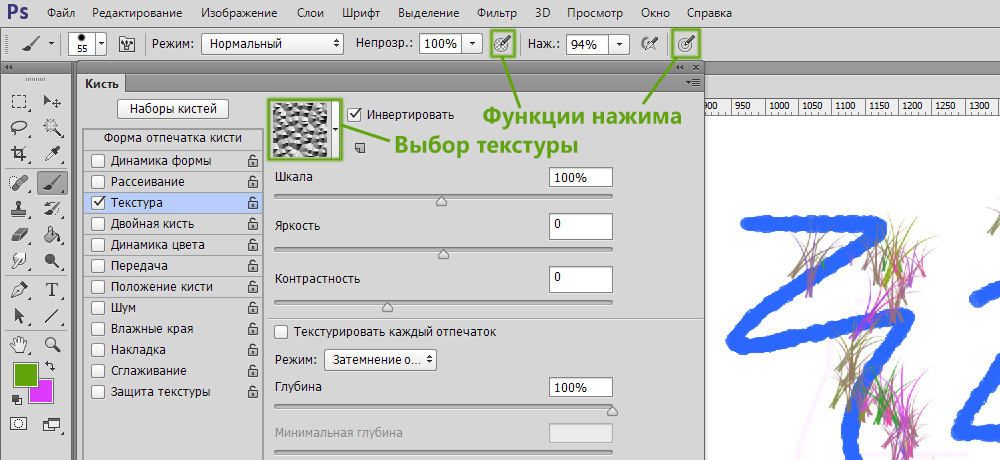
Task: Toggle Quick Mask mode
Action: click(20, 423)
